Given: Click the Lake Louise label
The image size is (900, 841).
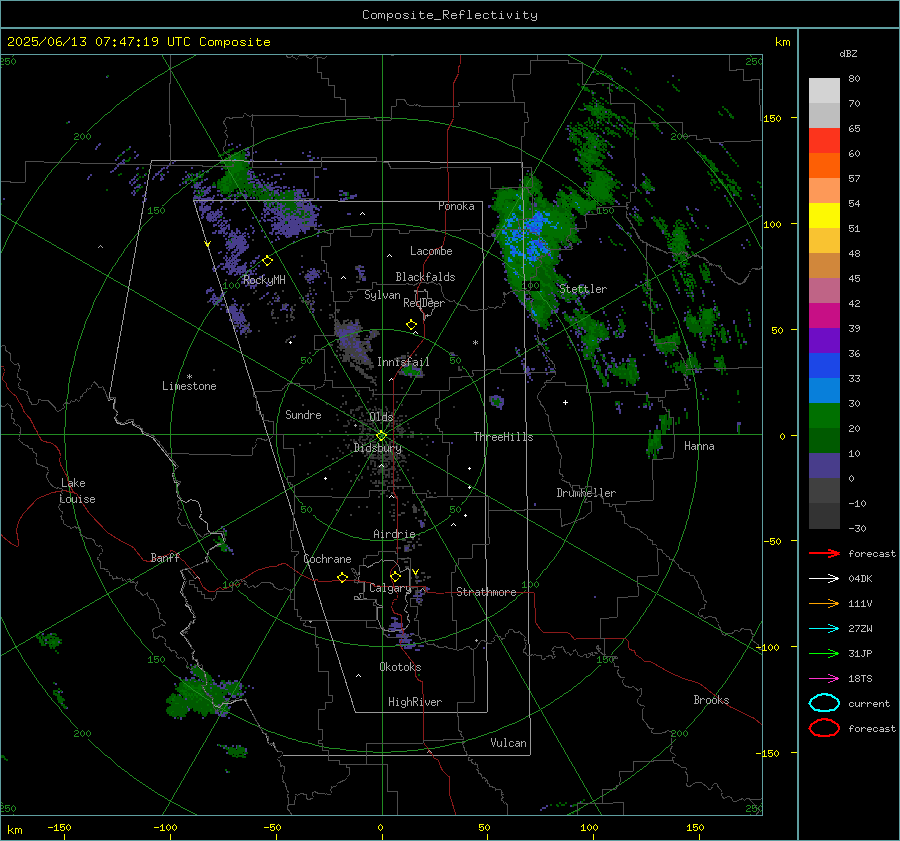Looking at the screenshot, I should (77, 491).
